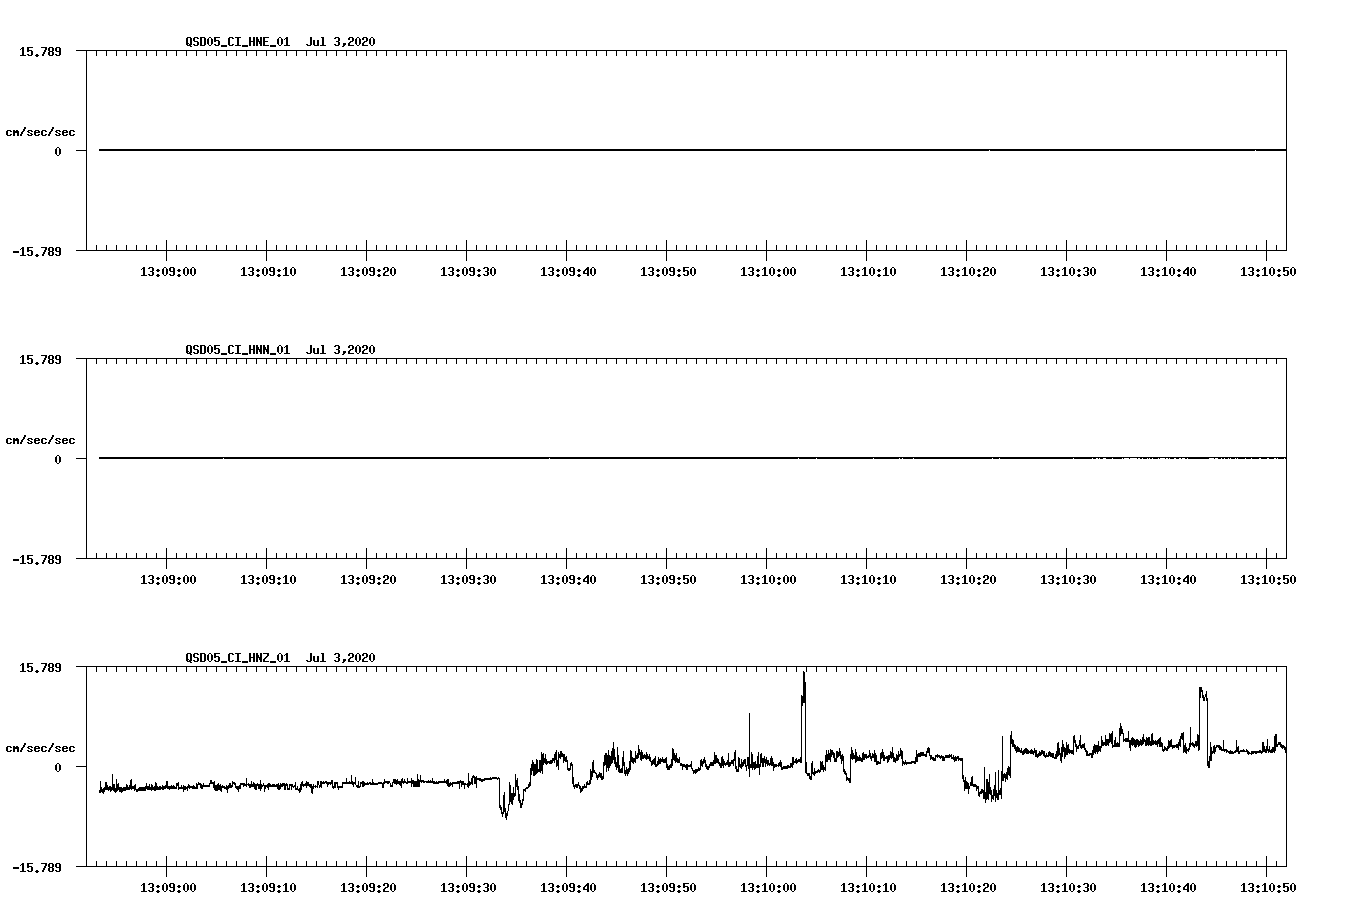Click the 13:09:00 time label under HNE plot
Viewport: 1358px width, 924px height.
[167, 271]
